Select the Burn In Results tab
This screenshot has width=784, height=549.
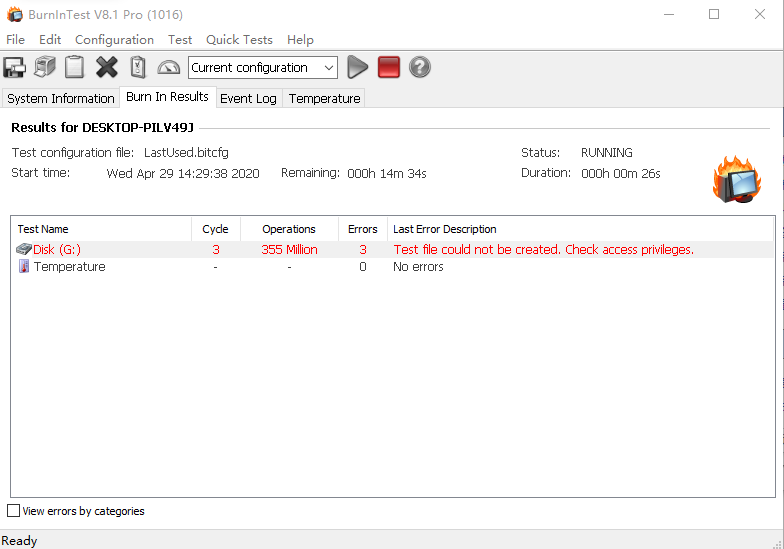[x=168, y=96]
